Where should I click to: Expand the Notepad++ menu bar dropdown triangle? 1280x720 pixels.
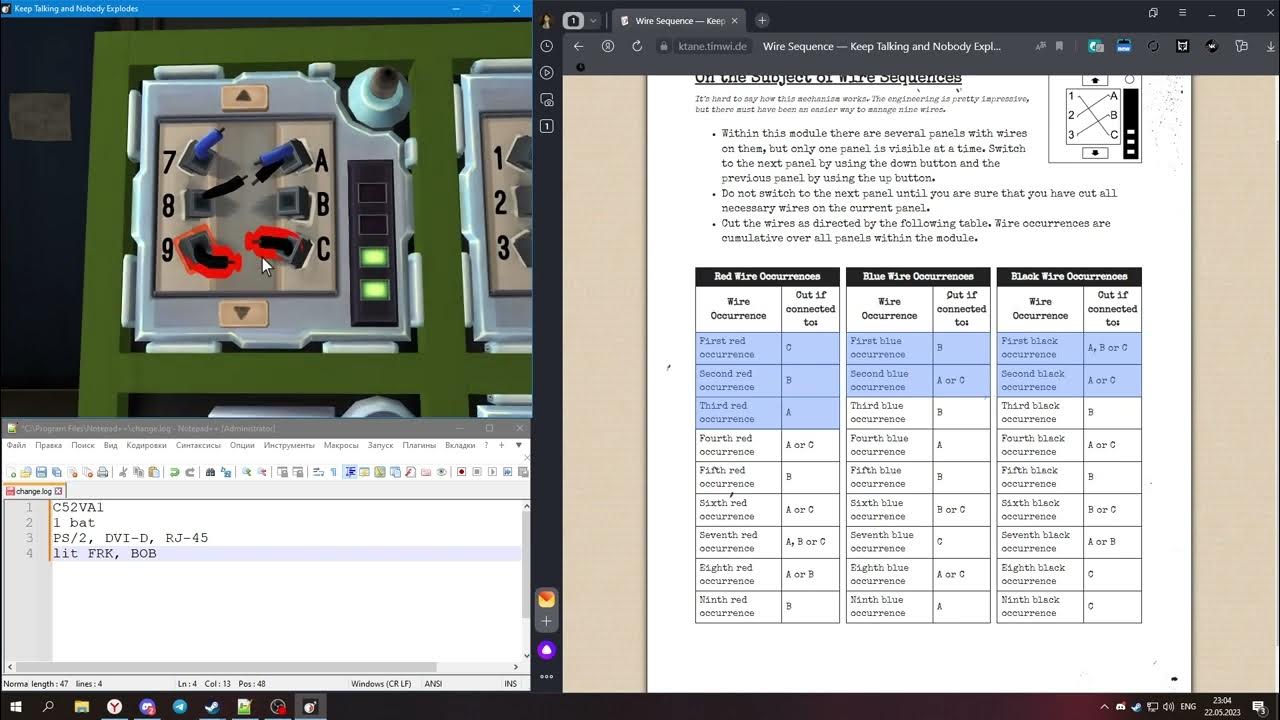(x=518, y=445)
